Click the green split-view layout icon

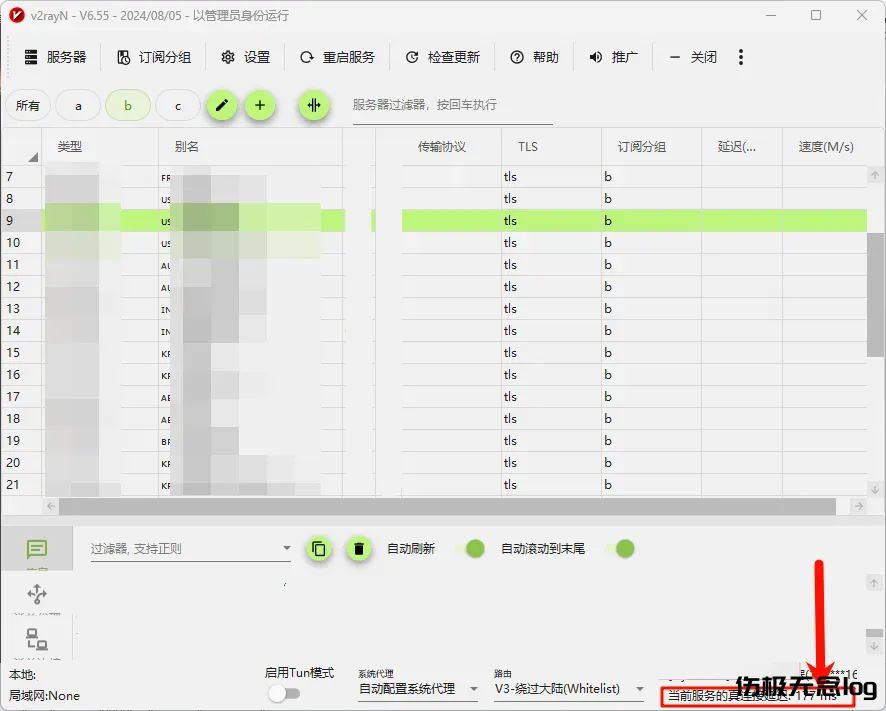pyautogui.click(x=314, y=105)
